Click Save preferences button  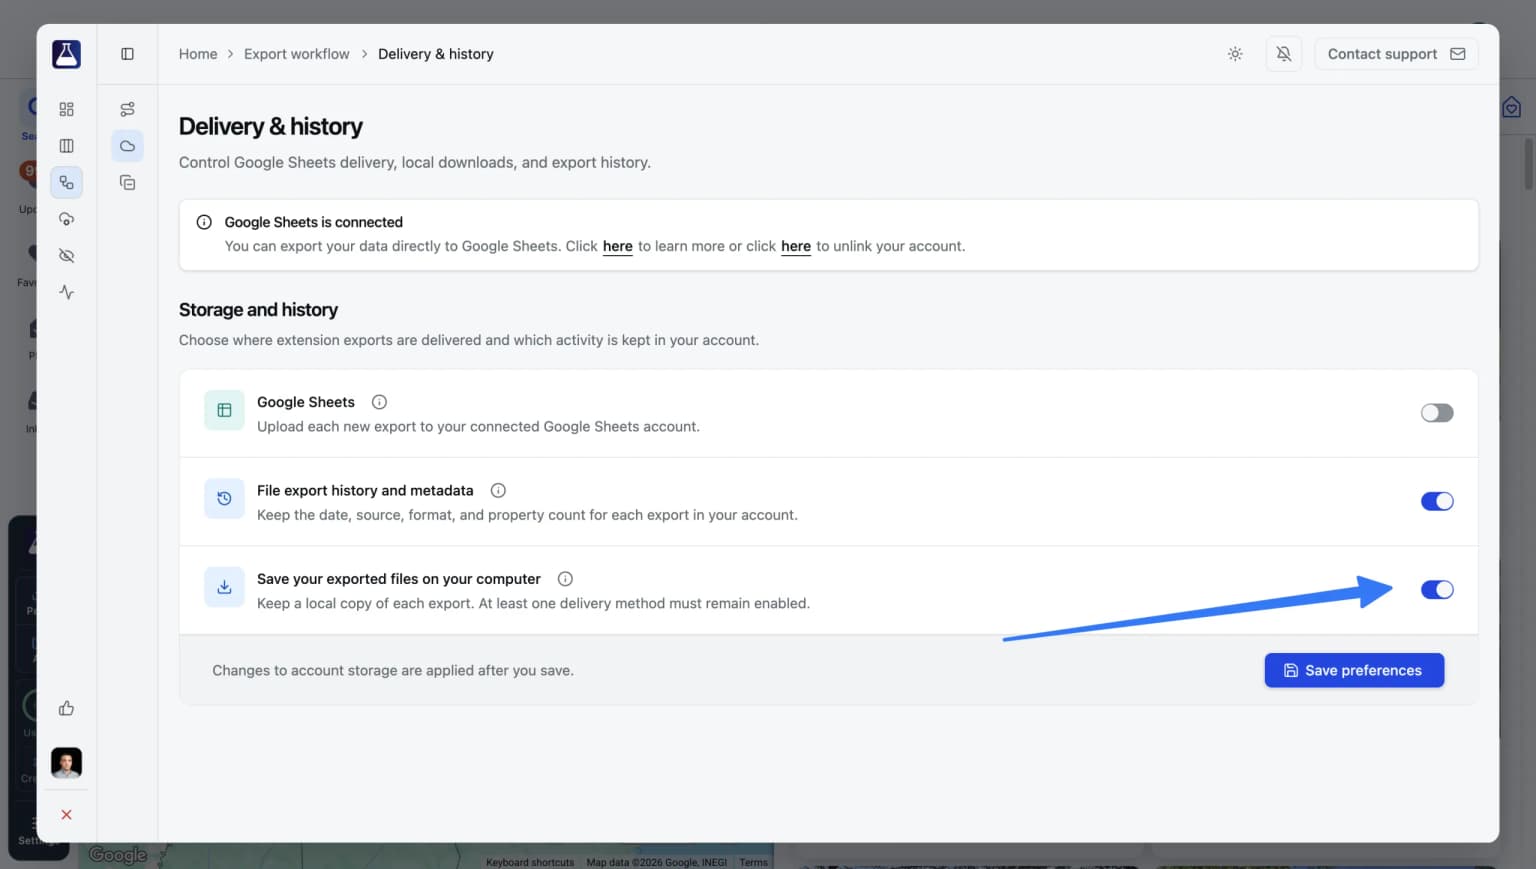[x=1354, y=670]
